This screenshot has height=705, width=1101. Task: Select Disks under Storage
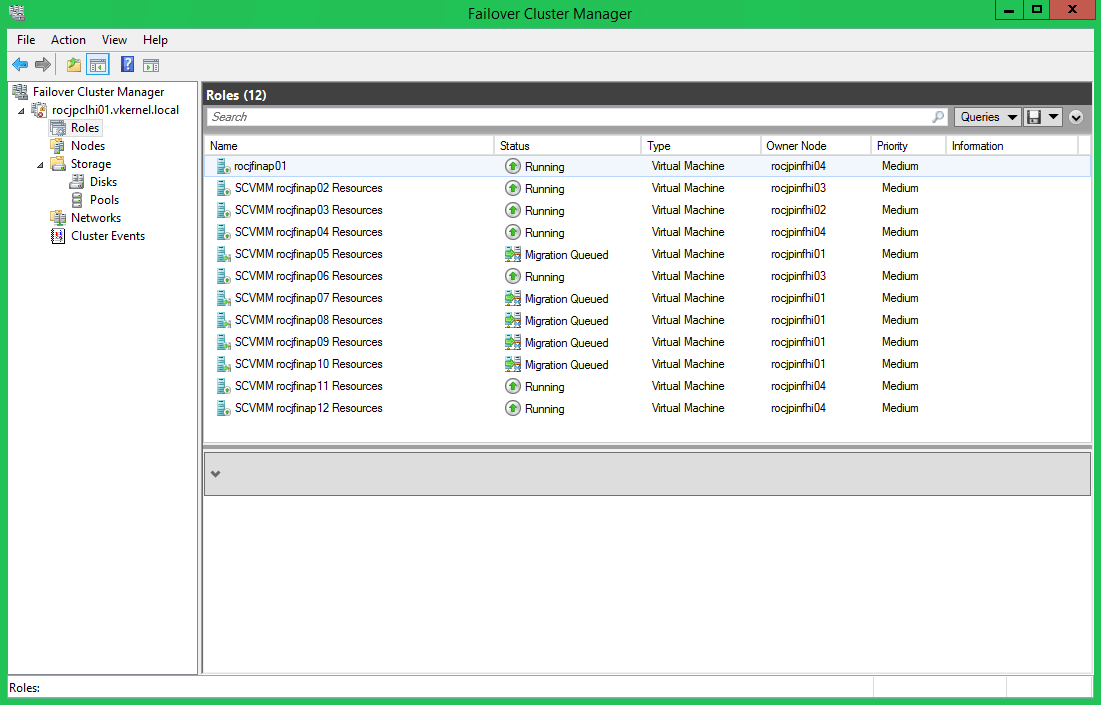point(103,182)
